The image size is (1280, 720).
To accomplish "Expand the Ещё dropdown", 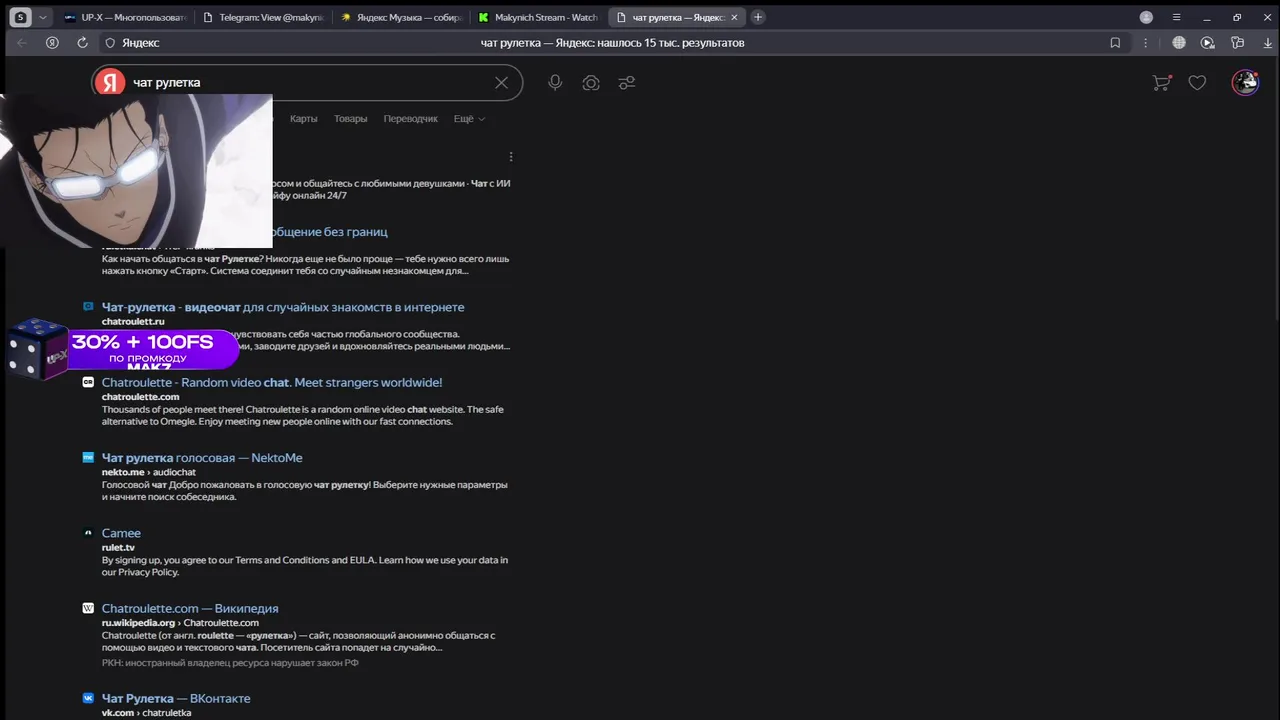I will [x=469, y=119].
